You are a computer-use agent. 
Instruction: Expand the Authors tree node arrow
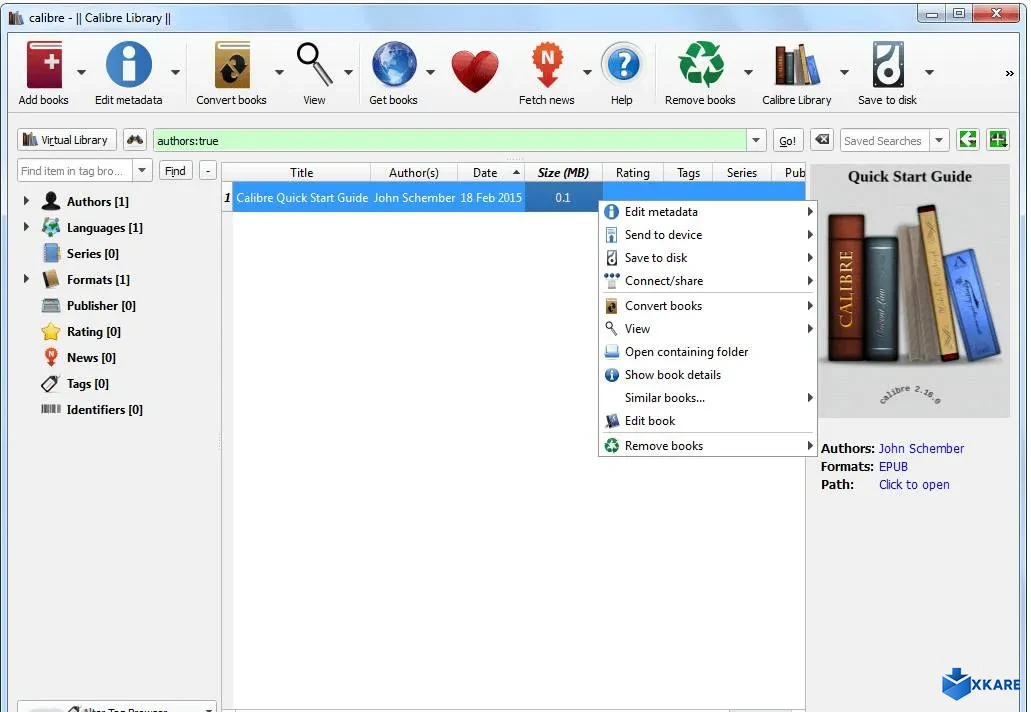click(x=26, y=201)
